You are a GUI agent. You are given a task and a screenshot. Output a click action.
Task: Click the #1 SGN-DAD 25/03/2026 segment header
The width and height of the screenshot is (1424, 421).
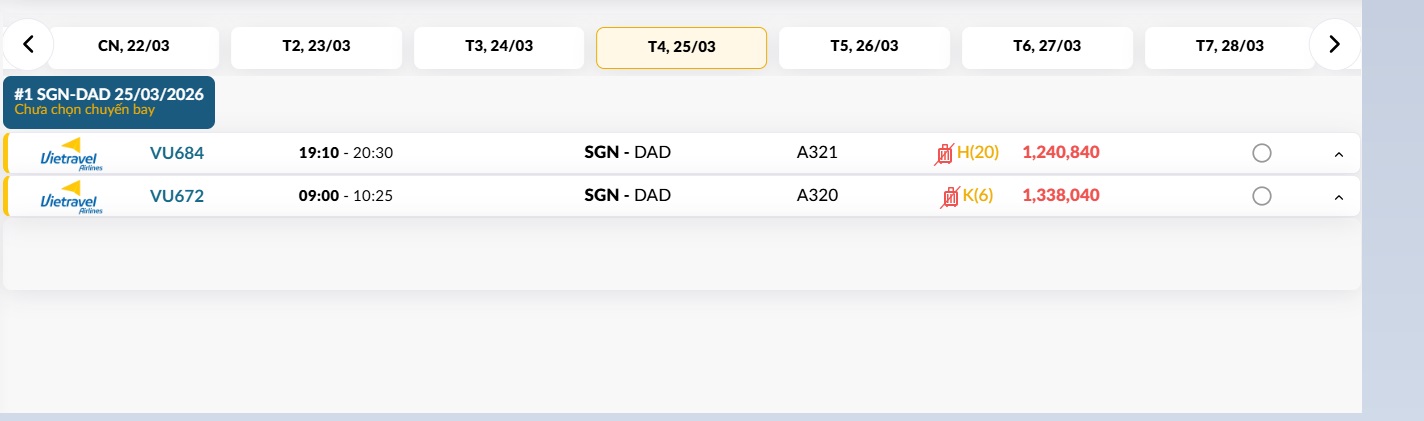pyautogui.click(x=109, y=102)
